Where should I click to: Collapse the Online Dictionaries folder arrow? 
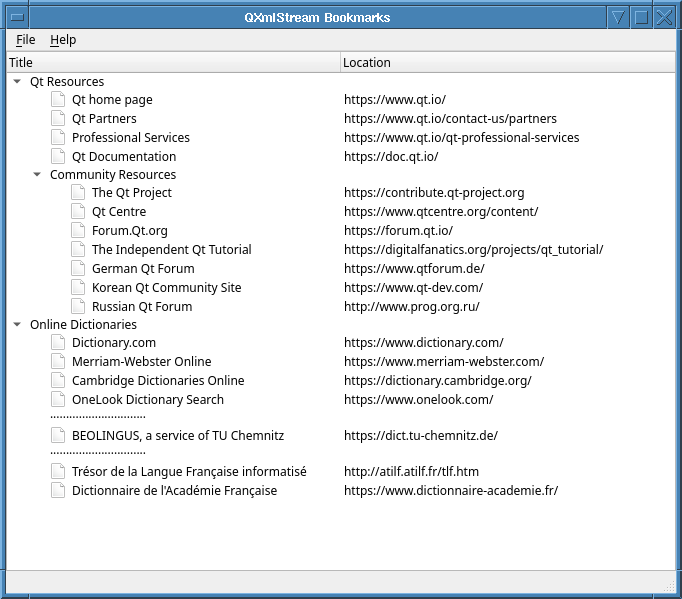(17, 325)
